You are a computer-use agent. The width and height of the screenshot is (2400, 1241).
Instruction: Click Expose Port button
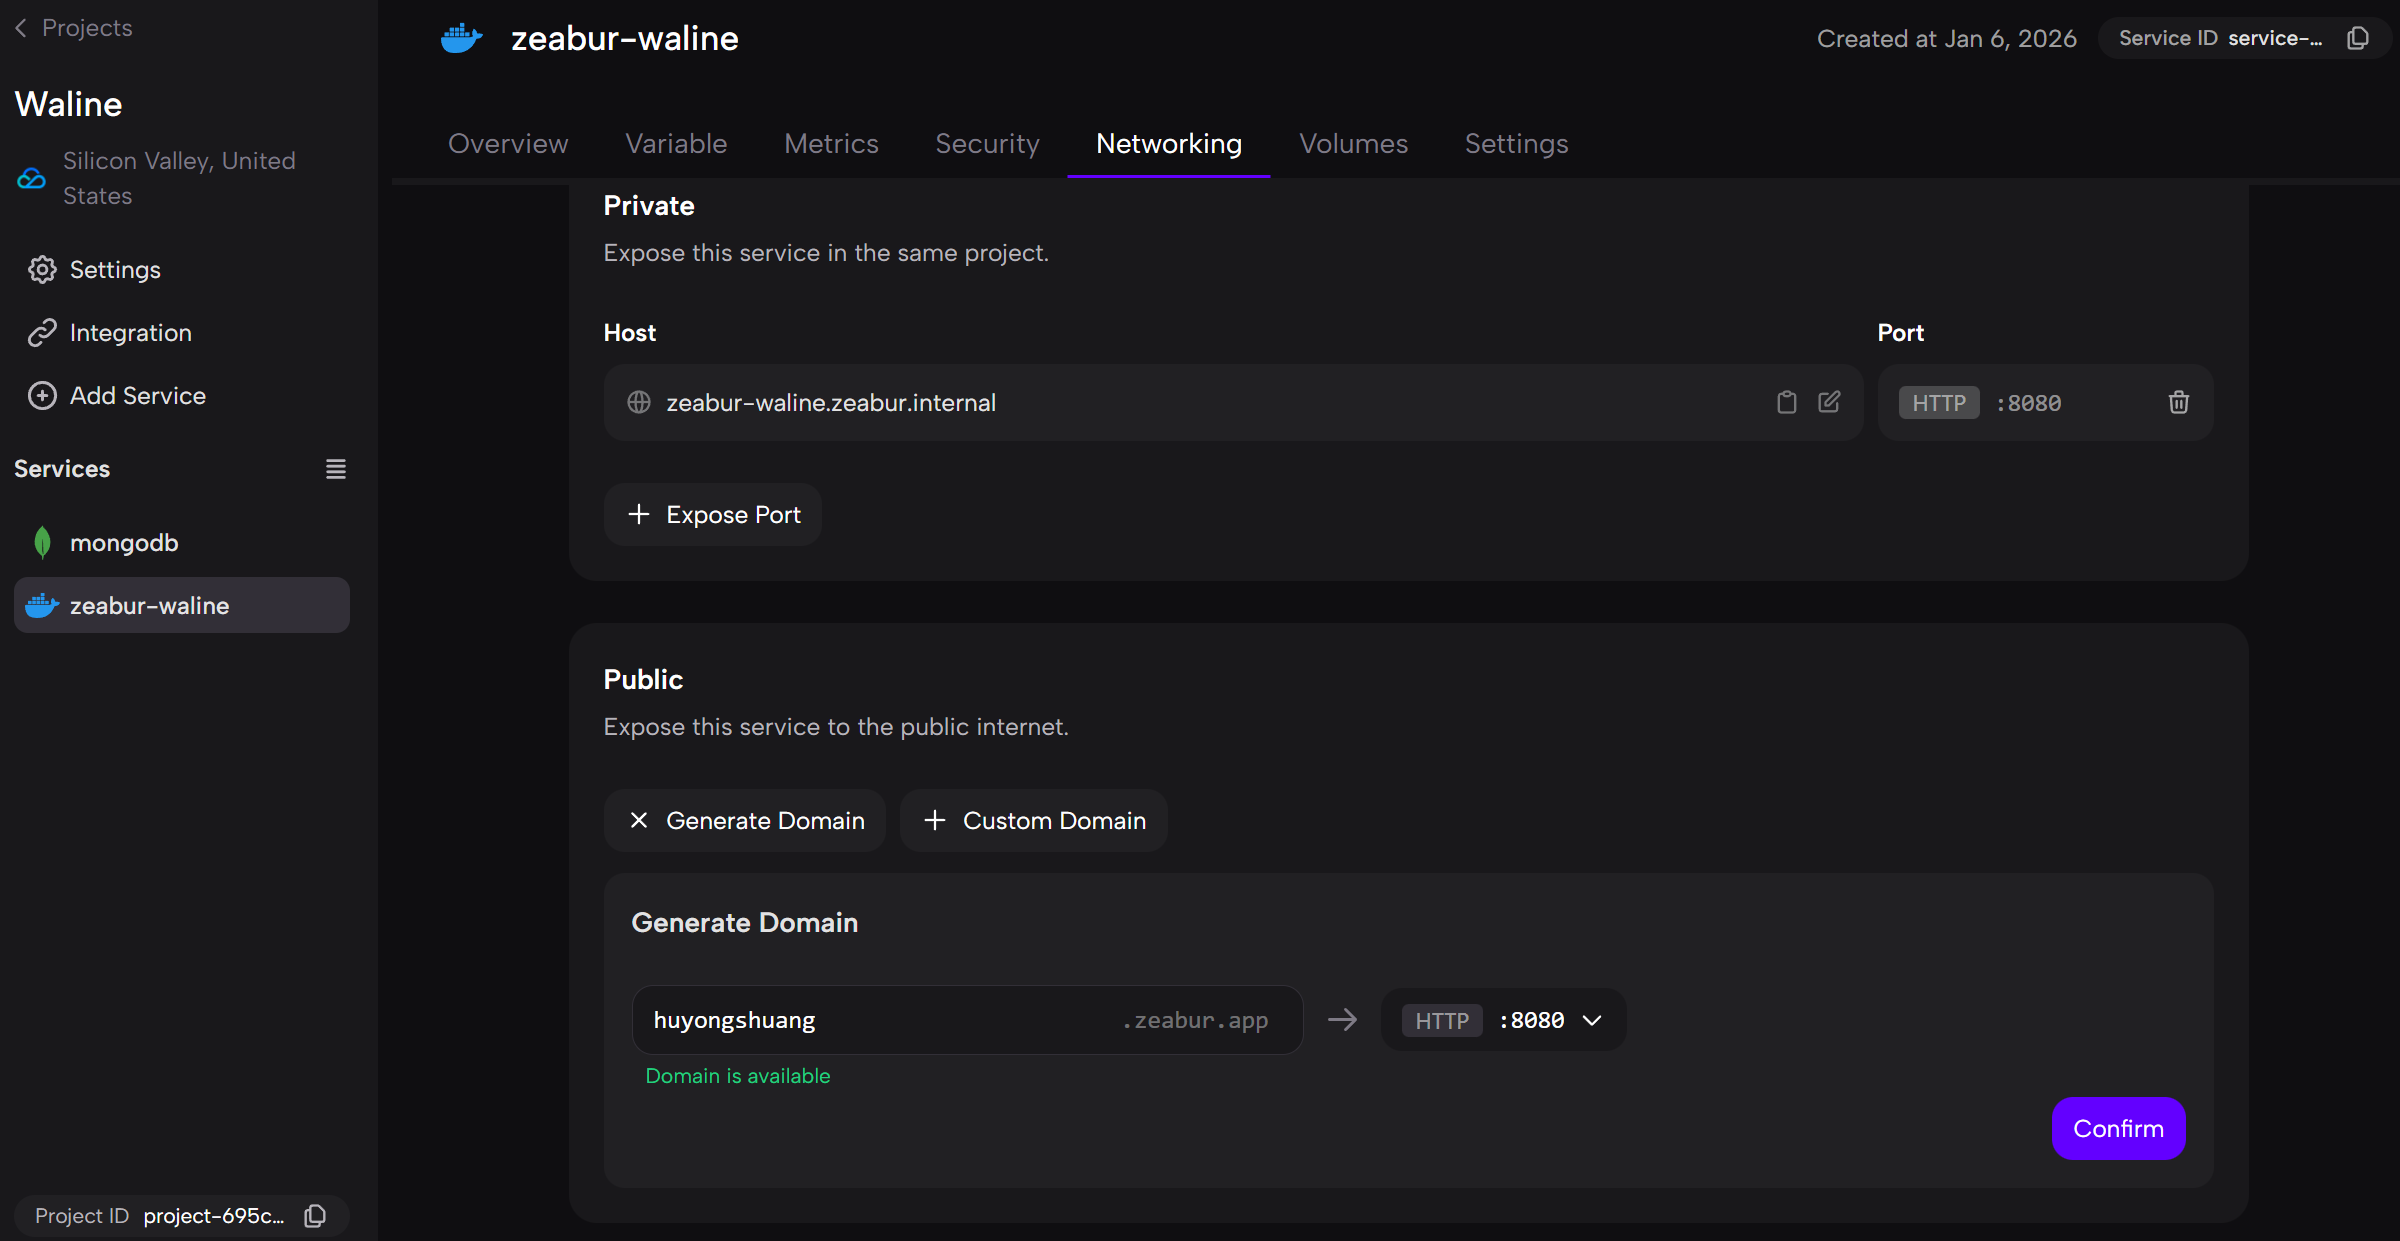pyautogui.click(x=713, y=514)
